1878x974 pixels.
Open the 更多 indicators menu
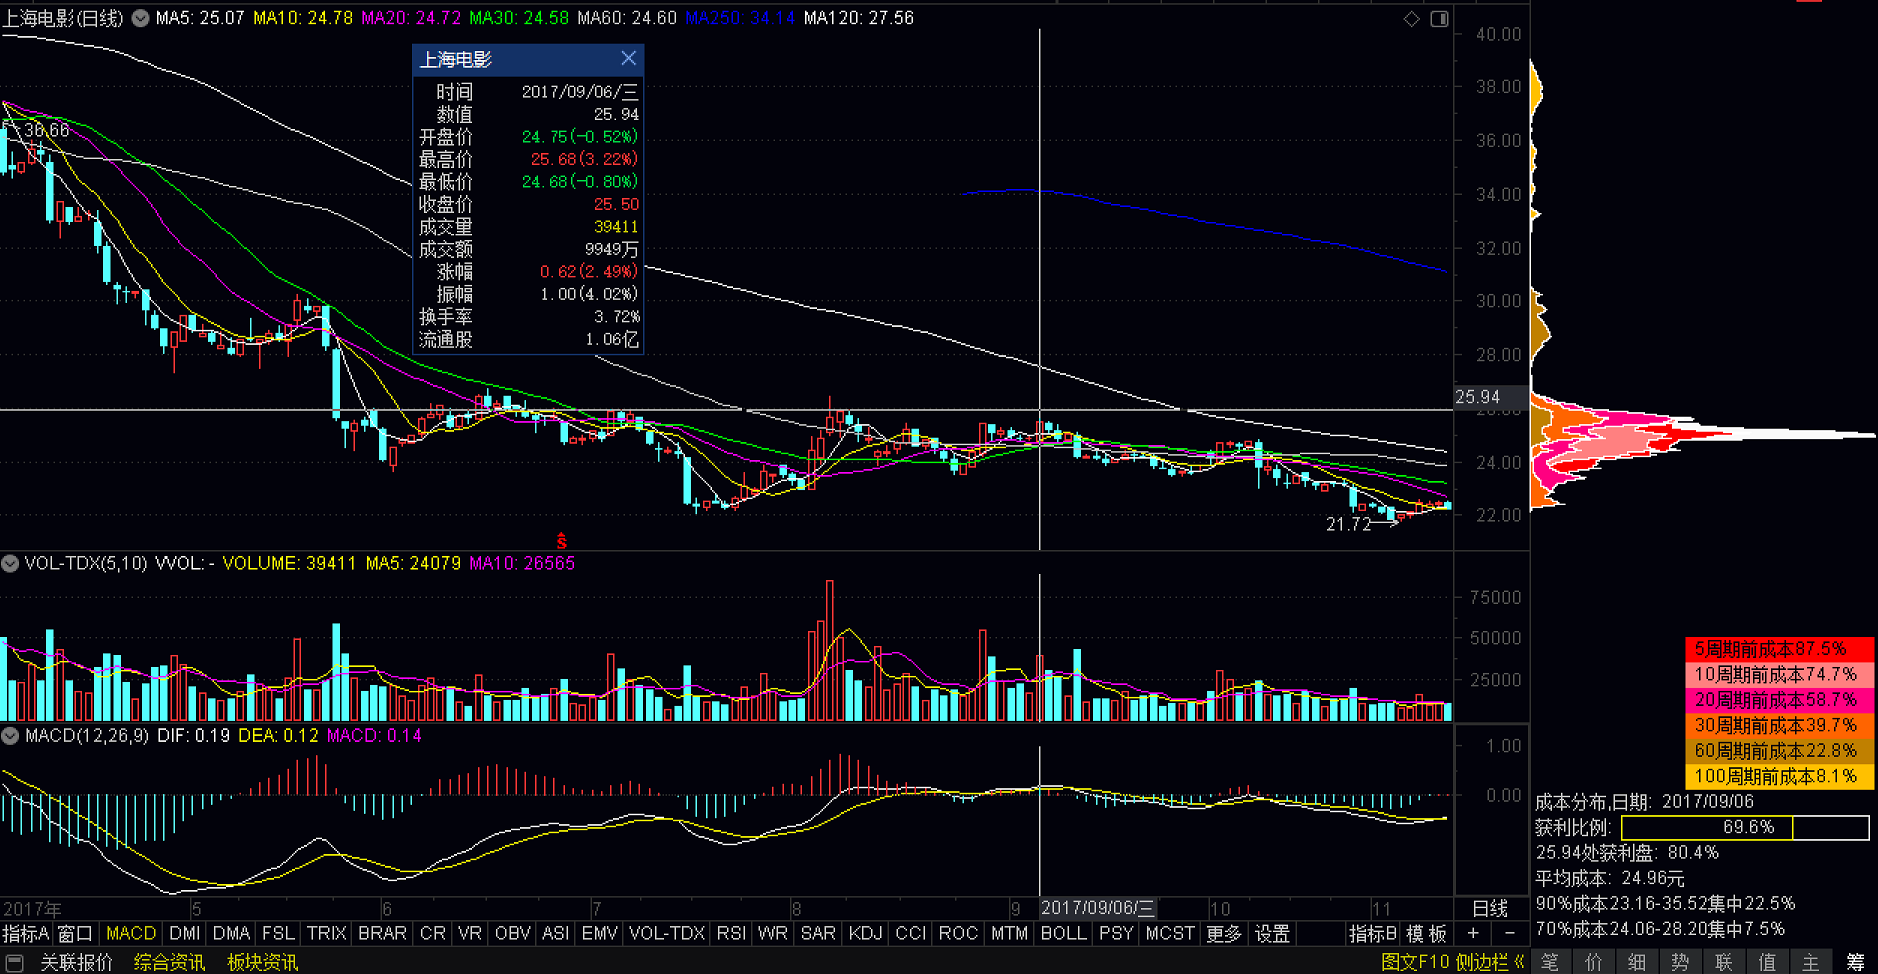[x=1223, y=933]
